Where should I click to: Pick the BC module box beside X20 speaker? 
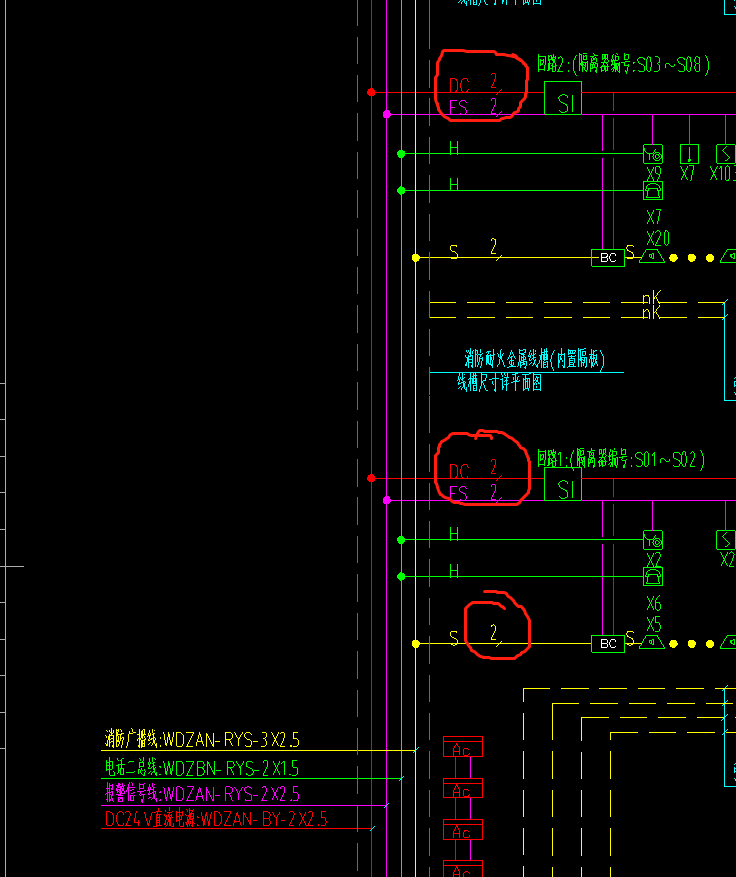click(608, 258)
